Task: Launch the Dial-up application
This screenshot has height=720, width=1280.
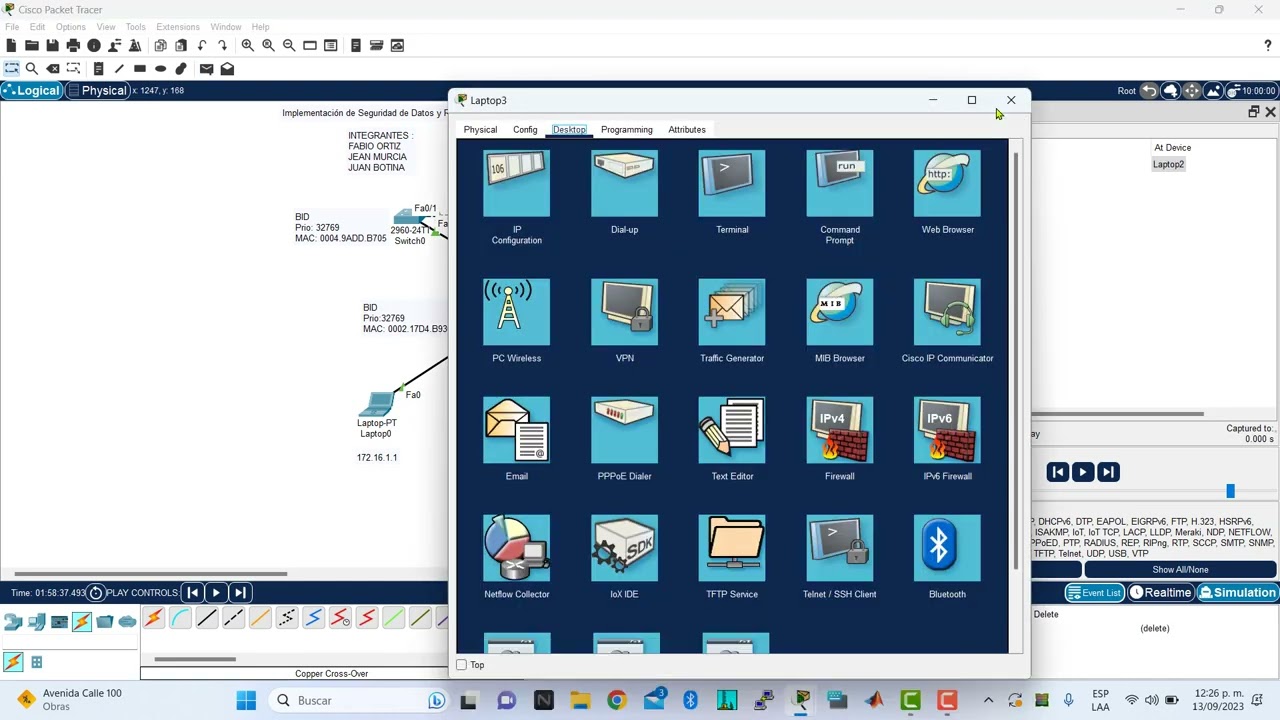Action: [x=624, y=184]
